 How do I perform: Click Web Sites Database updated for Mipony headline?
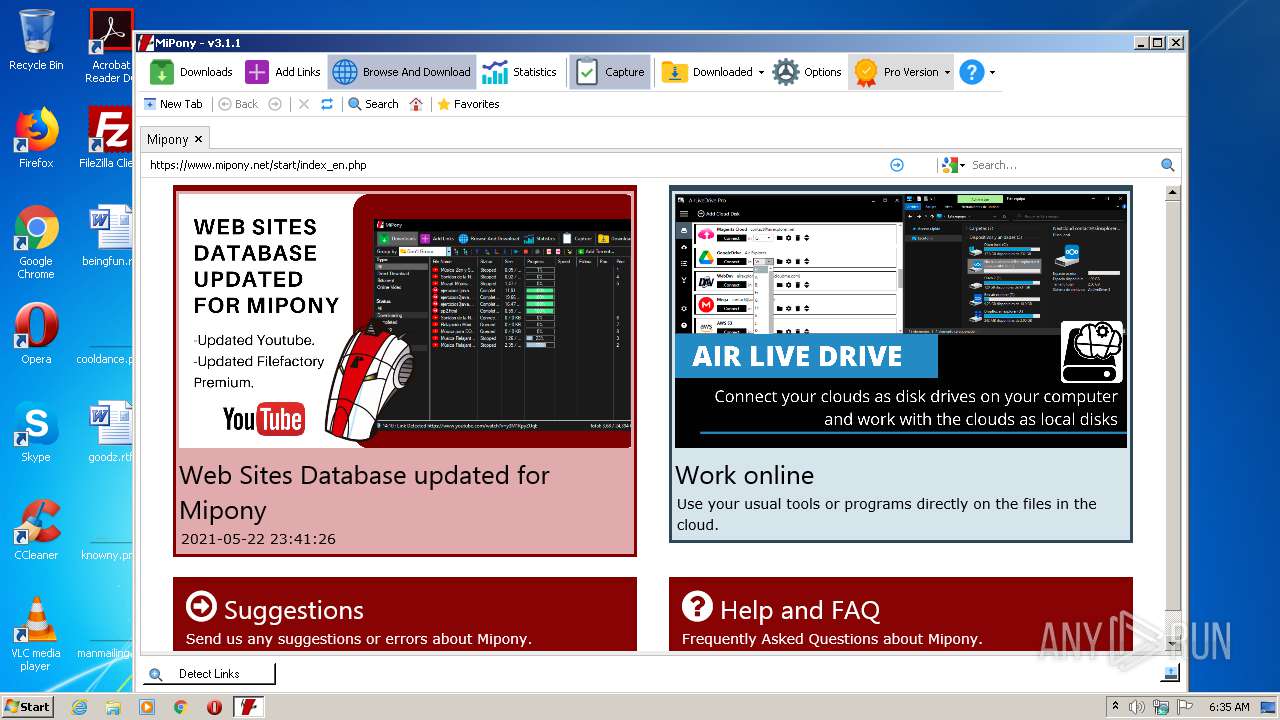(364, 492)
